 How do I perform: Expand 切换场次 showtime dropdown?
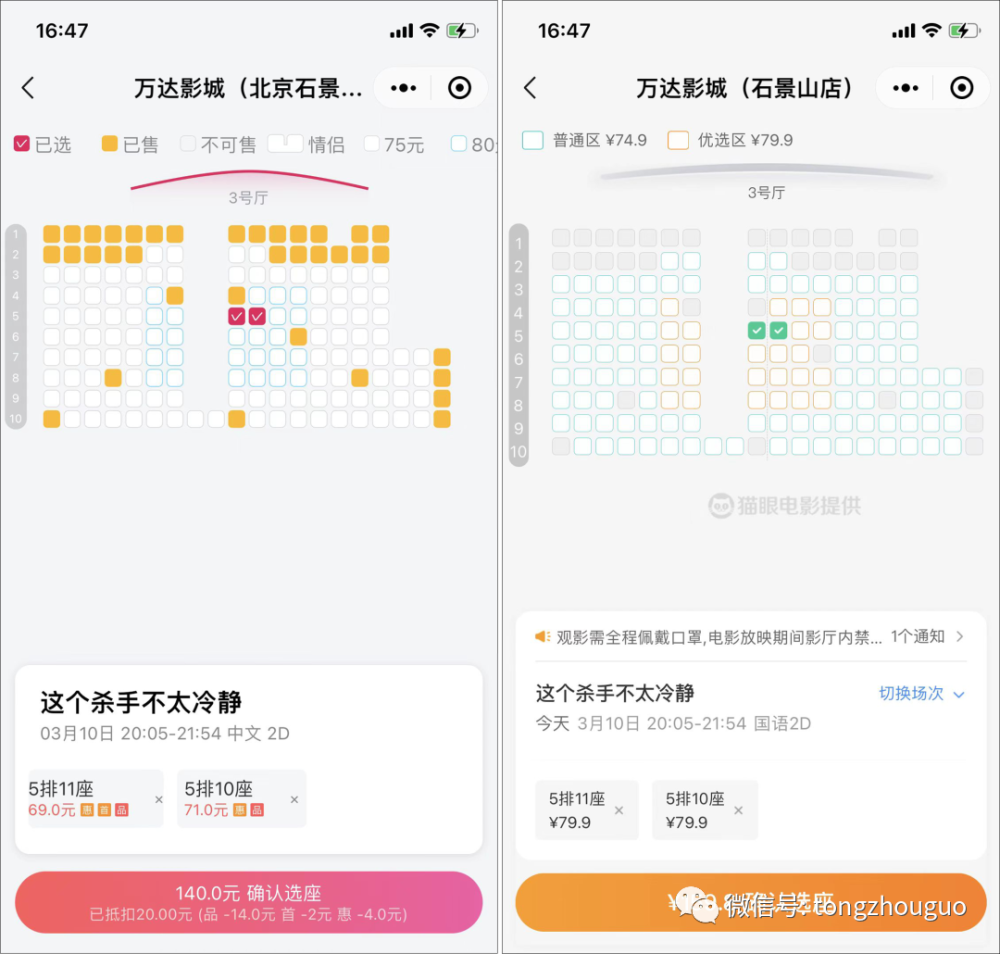(x=922, y=693)
